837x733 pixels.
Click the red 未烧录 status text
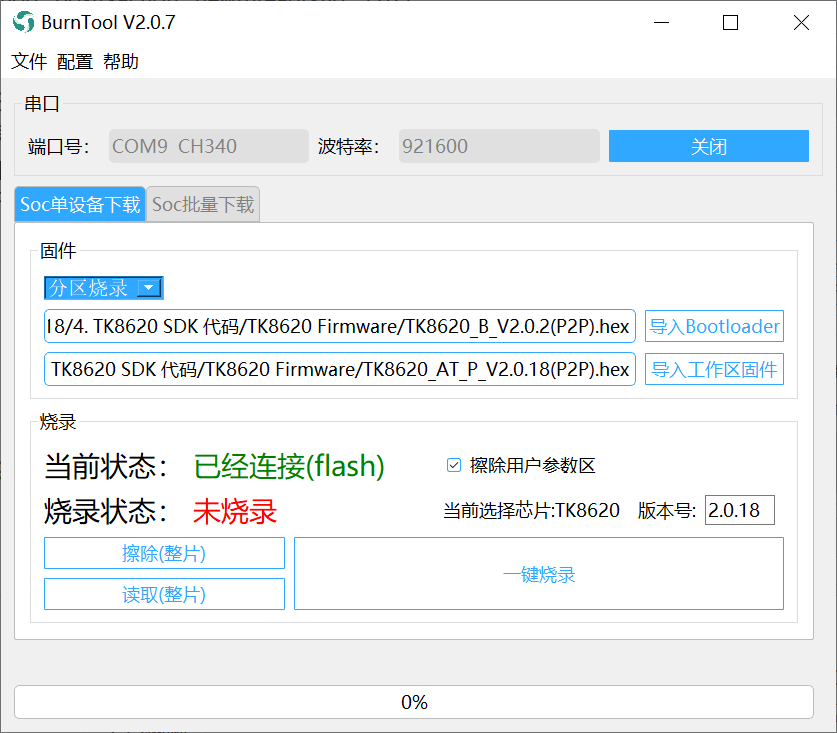235,511
